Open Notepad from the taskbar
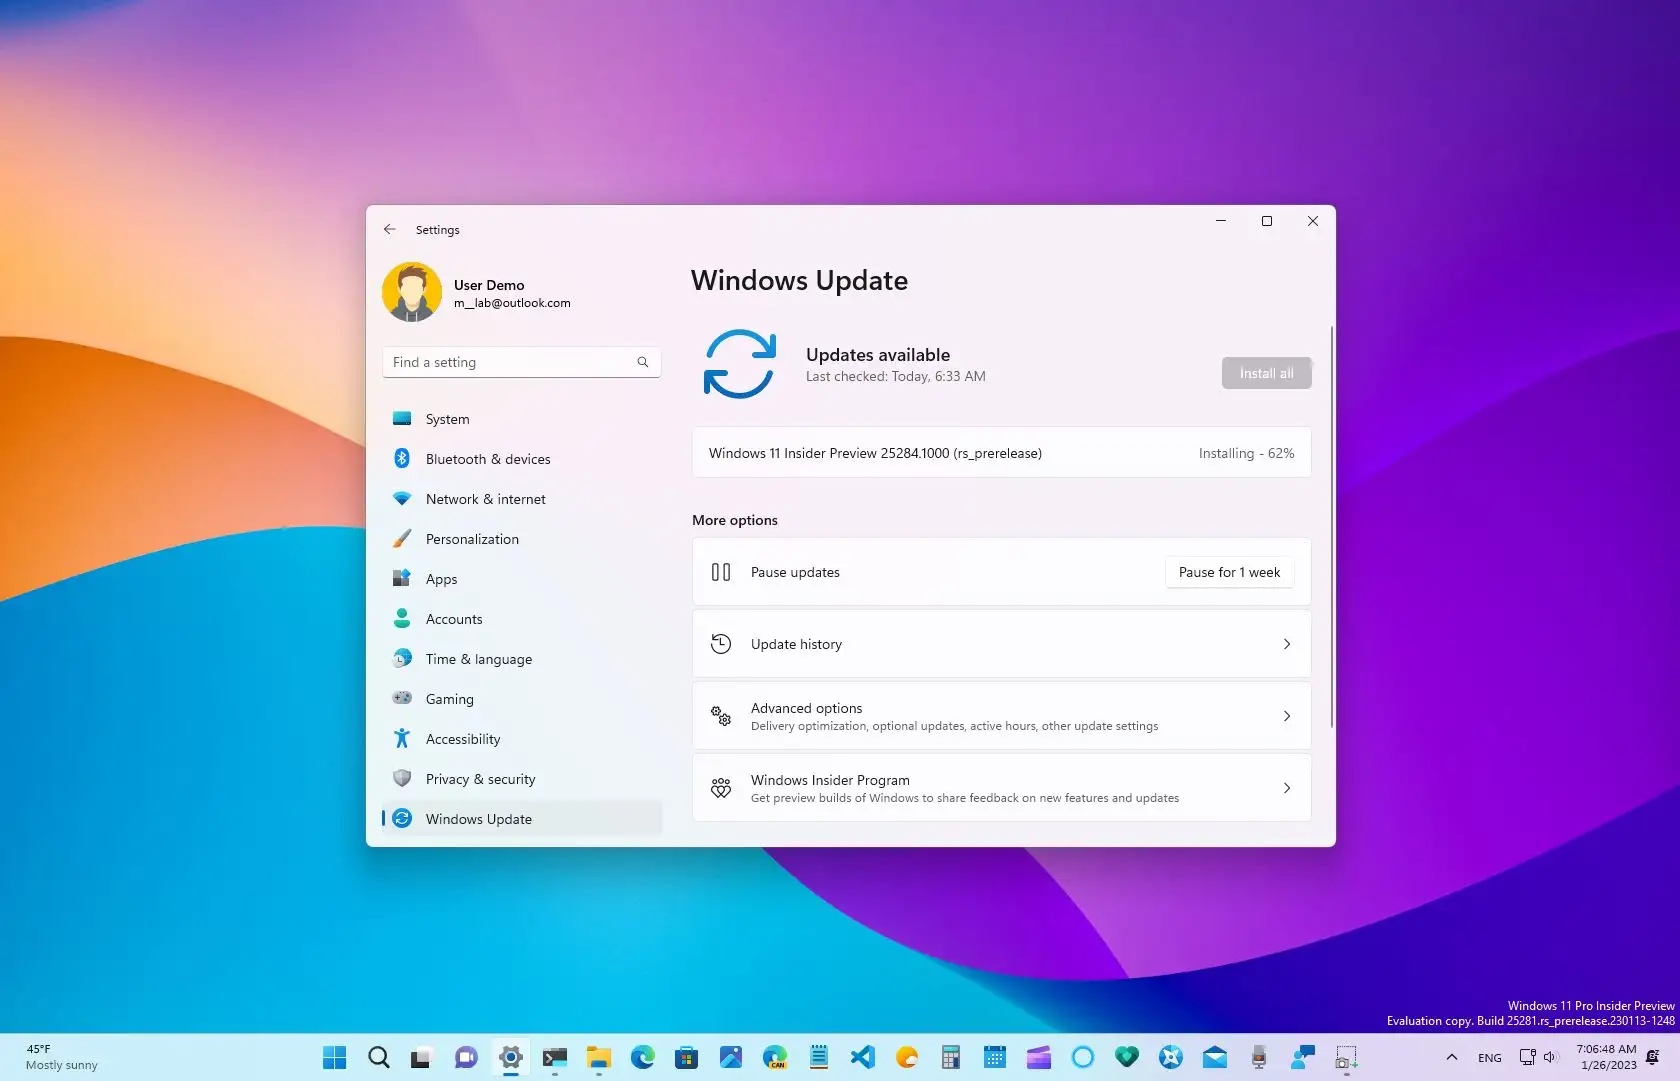The width and height of the screenshot is (1680, 1081). coord(819,1057)
